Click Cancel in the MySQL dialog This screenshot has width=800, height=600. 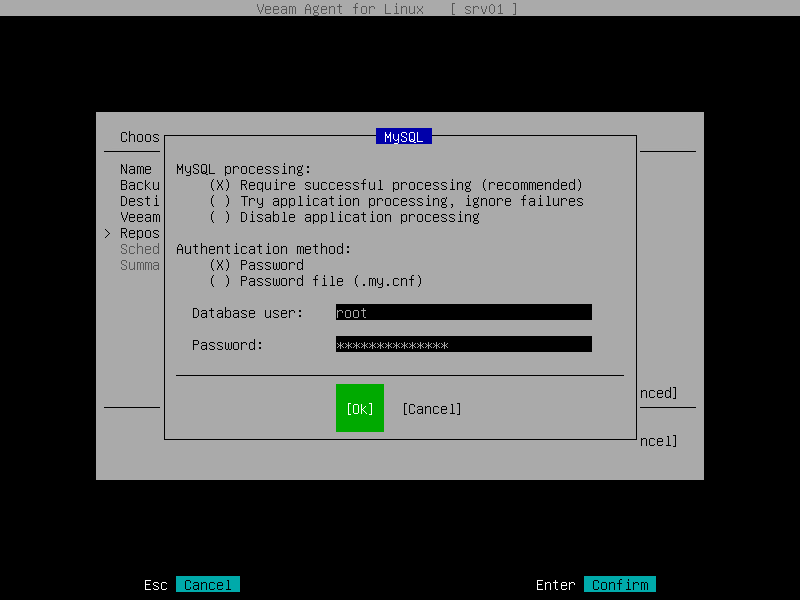click(431, 408)
